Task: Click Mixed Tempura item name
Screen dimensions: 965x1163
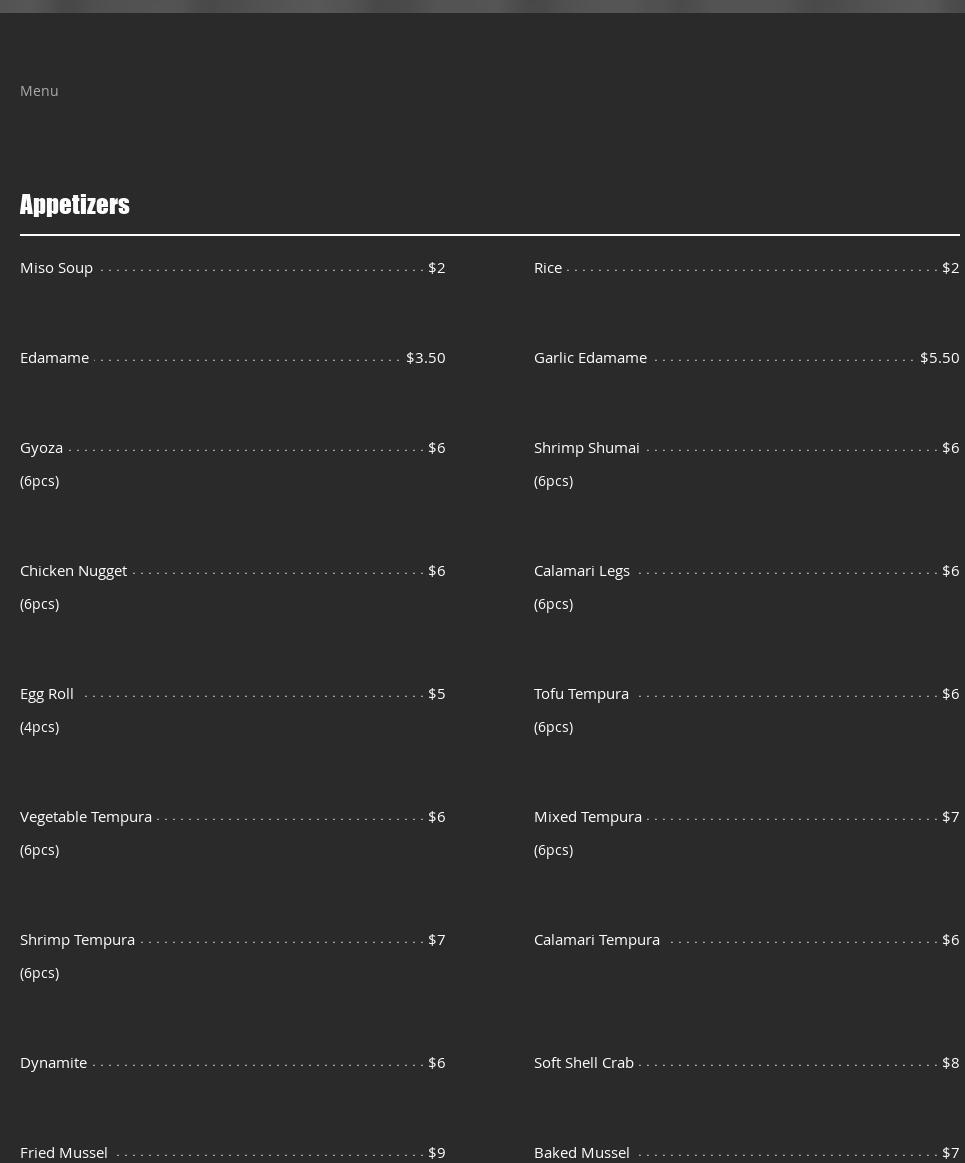Action: click(587, 817)
